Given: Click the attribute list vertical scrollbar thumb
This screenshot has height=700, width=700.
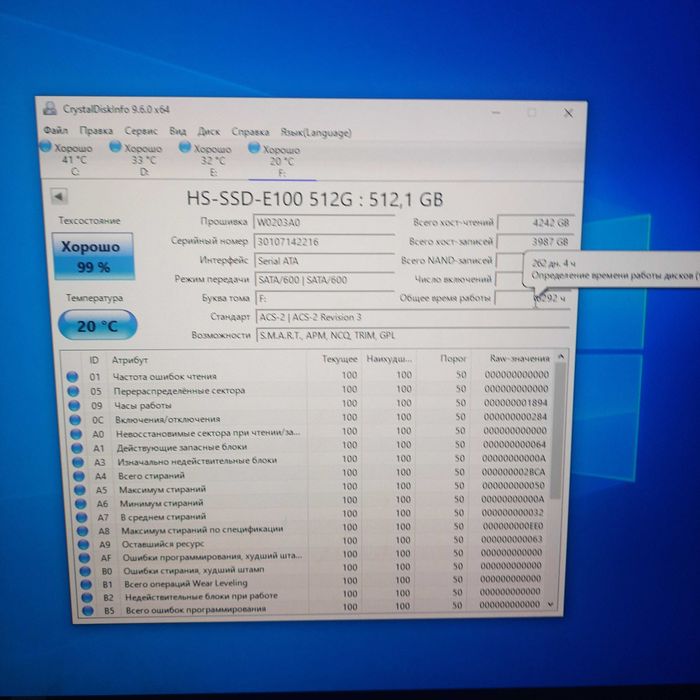Looking at the screenshot, I should pyautogui.click(x=557, y=429).
